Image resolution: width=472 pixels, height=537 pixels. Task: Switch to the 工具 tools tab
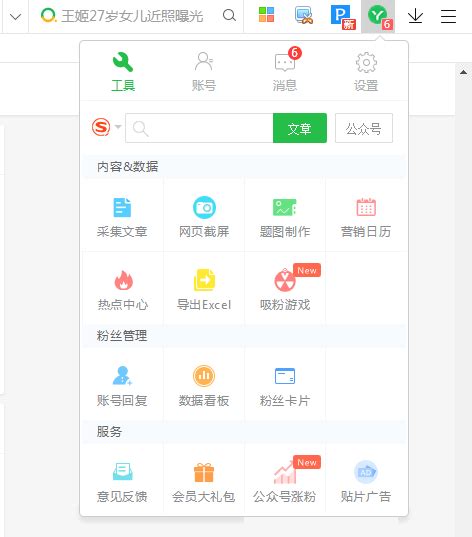pyautogui.click(x=123, y=72)
